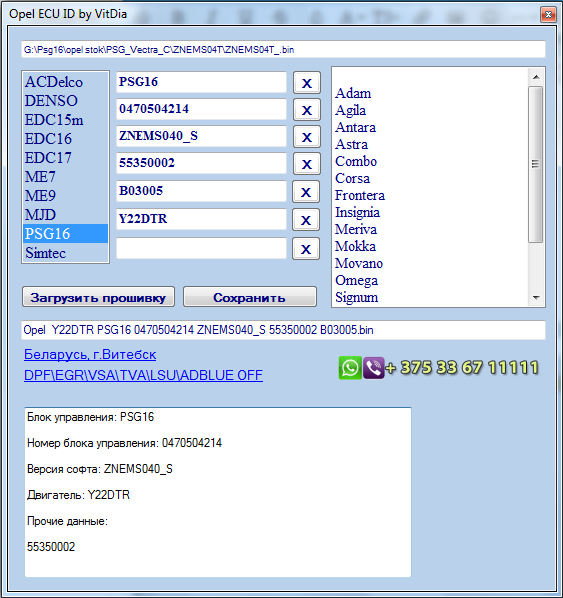Choose Signum in model list
563x598 pixels.
tap(357, 297)
